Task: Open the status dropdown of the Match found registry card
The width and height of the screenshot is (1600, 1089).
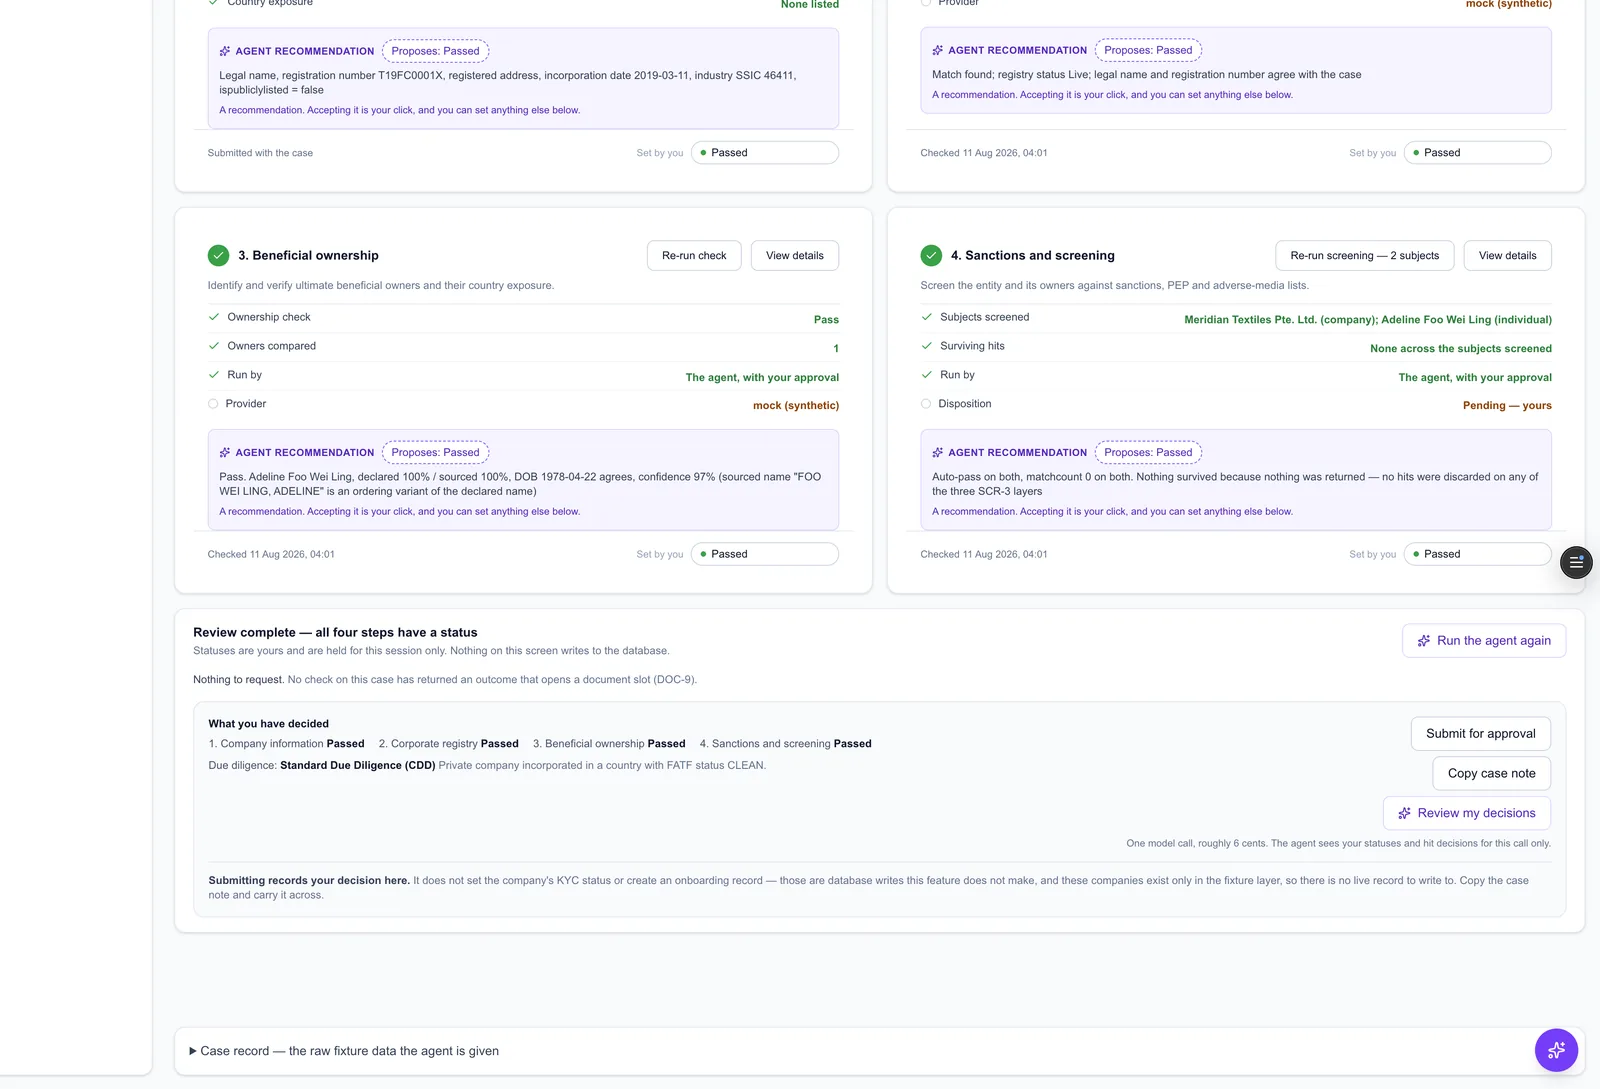Action: (1477, 153)
